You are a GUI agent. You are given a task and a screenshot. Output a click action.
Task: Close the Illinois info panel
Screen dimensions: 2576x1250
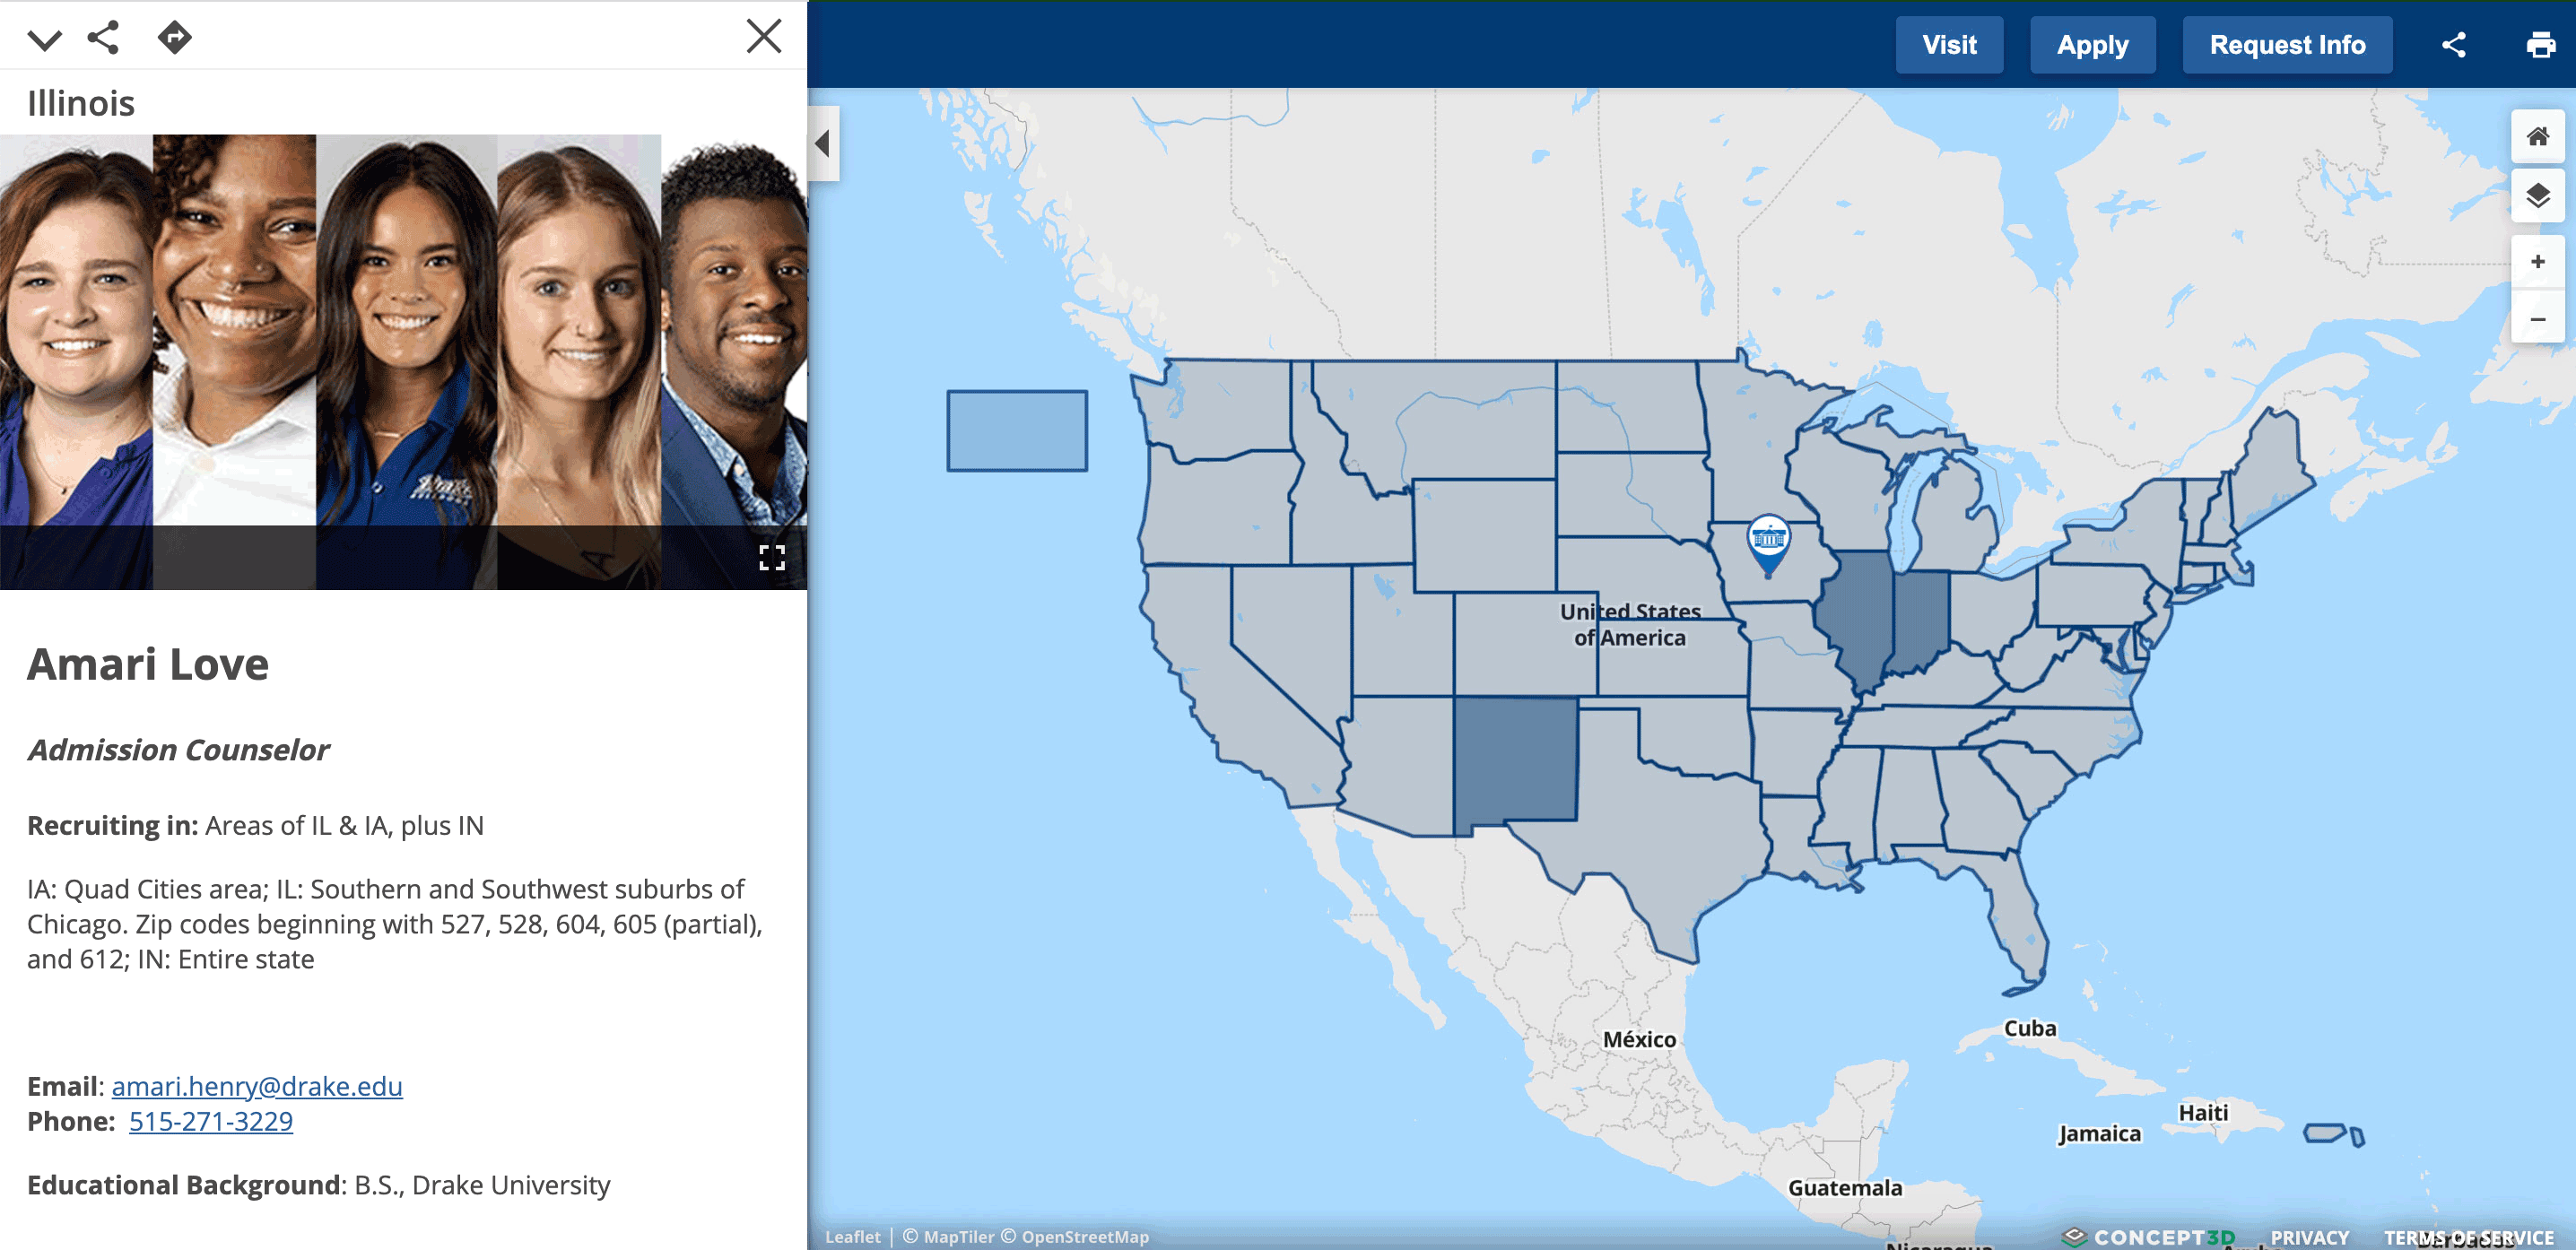[763, 37]
